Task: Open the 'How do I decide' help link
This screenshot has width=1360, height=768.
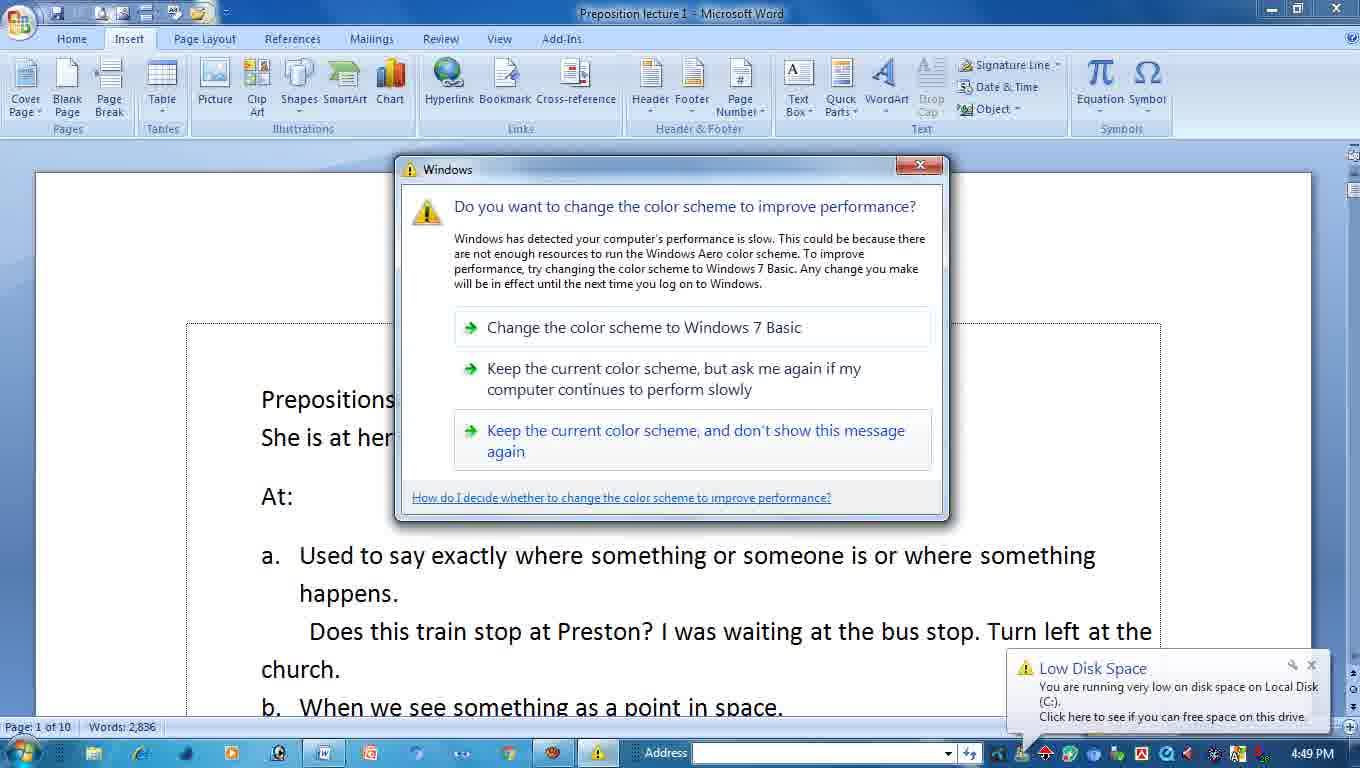Action: point(621,498)
